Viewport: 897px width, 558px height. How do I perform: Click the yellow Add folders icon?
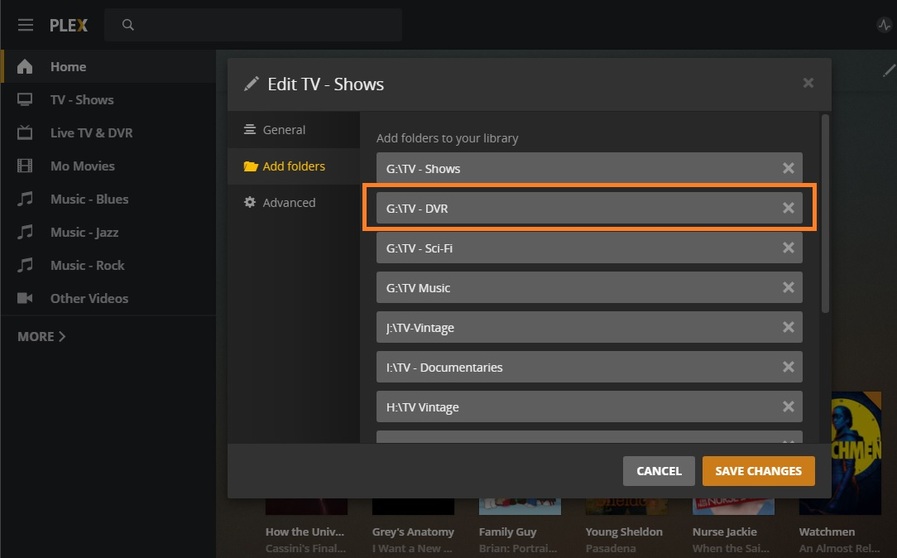[x=251, y=167]
